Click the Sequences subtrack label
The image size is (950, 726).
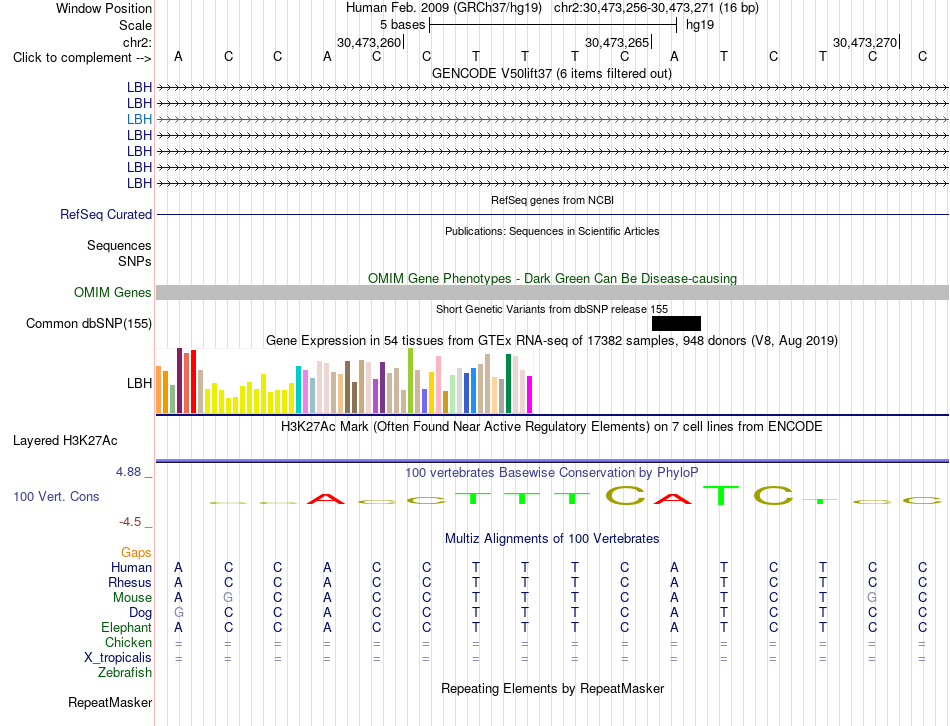[119, 245]
